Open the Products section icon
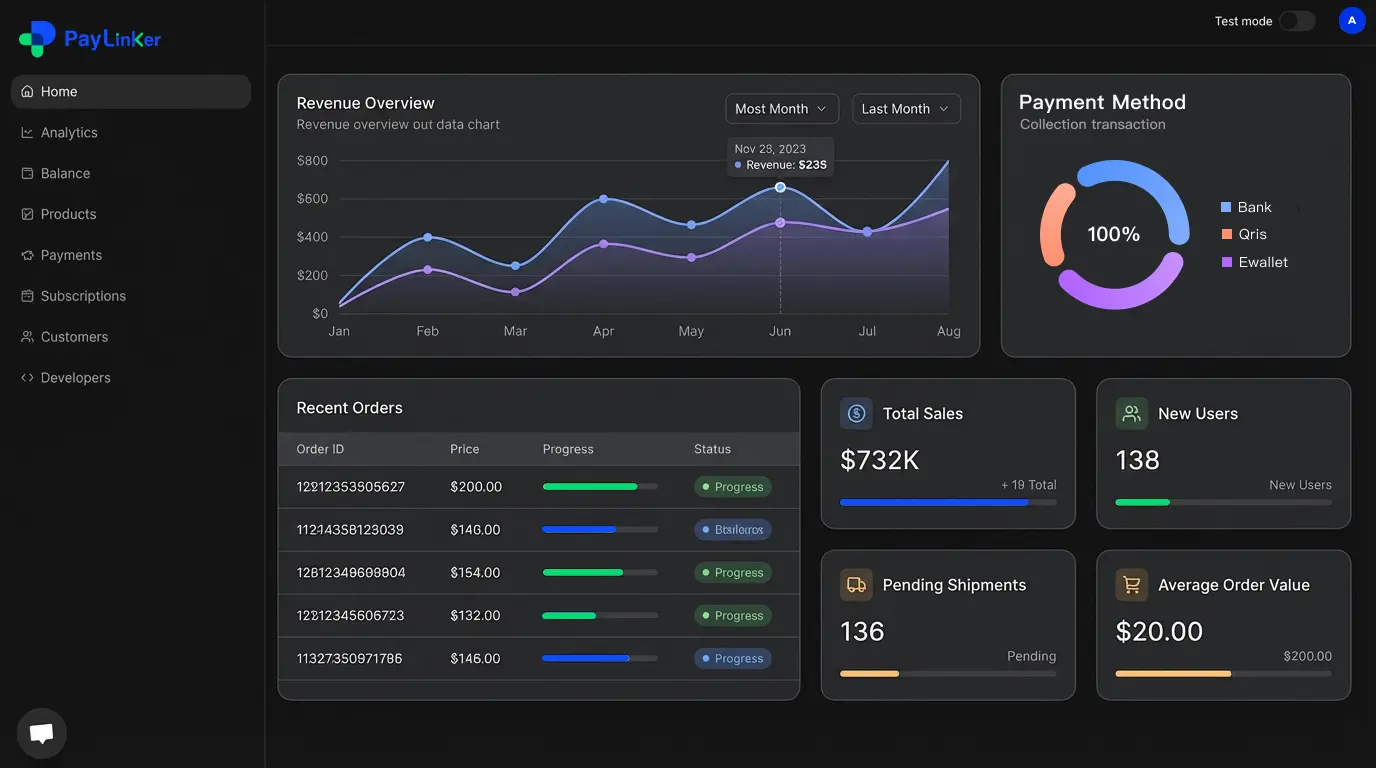 26,214
